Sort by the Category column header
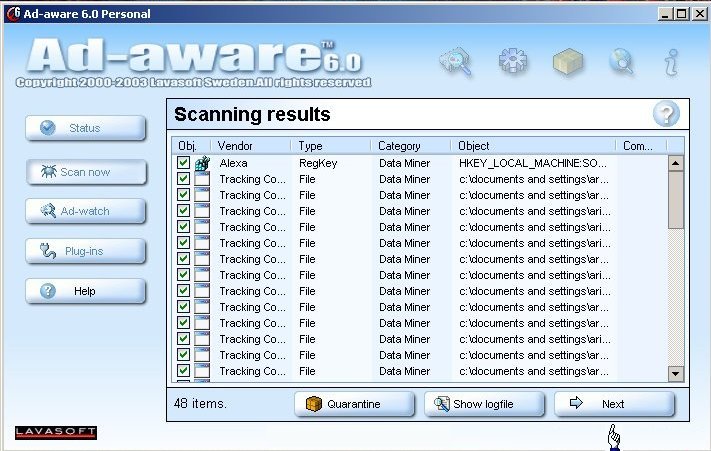This screenshot has width=711, height=451. pos(411,146)
